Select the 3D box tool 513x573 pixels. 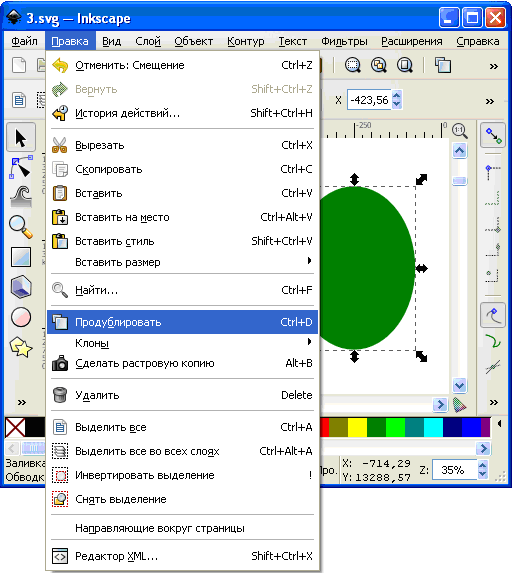[21, 287]
